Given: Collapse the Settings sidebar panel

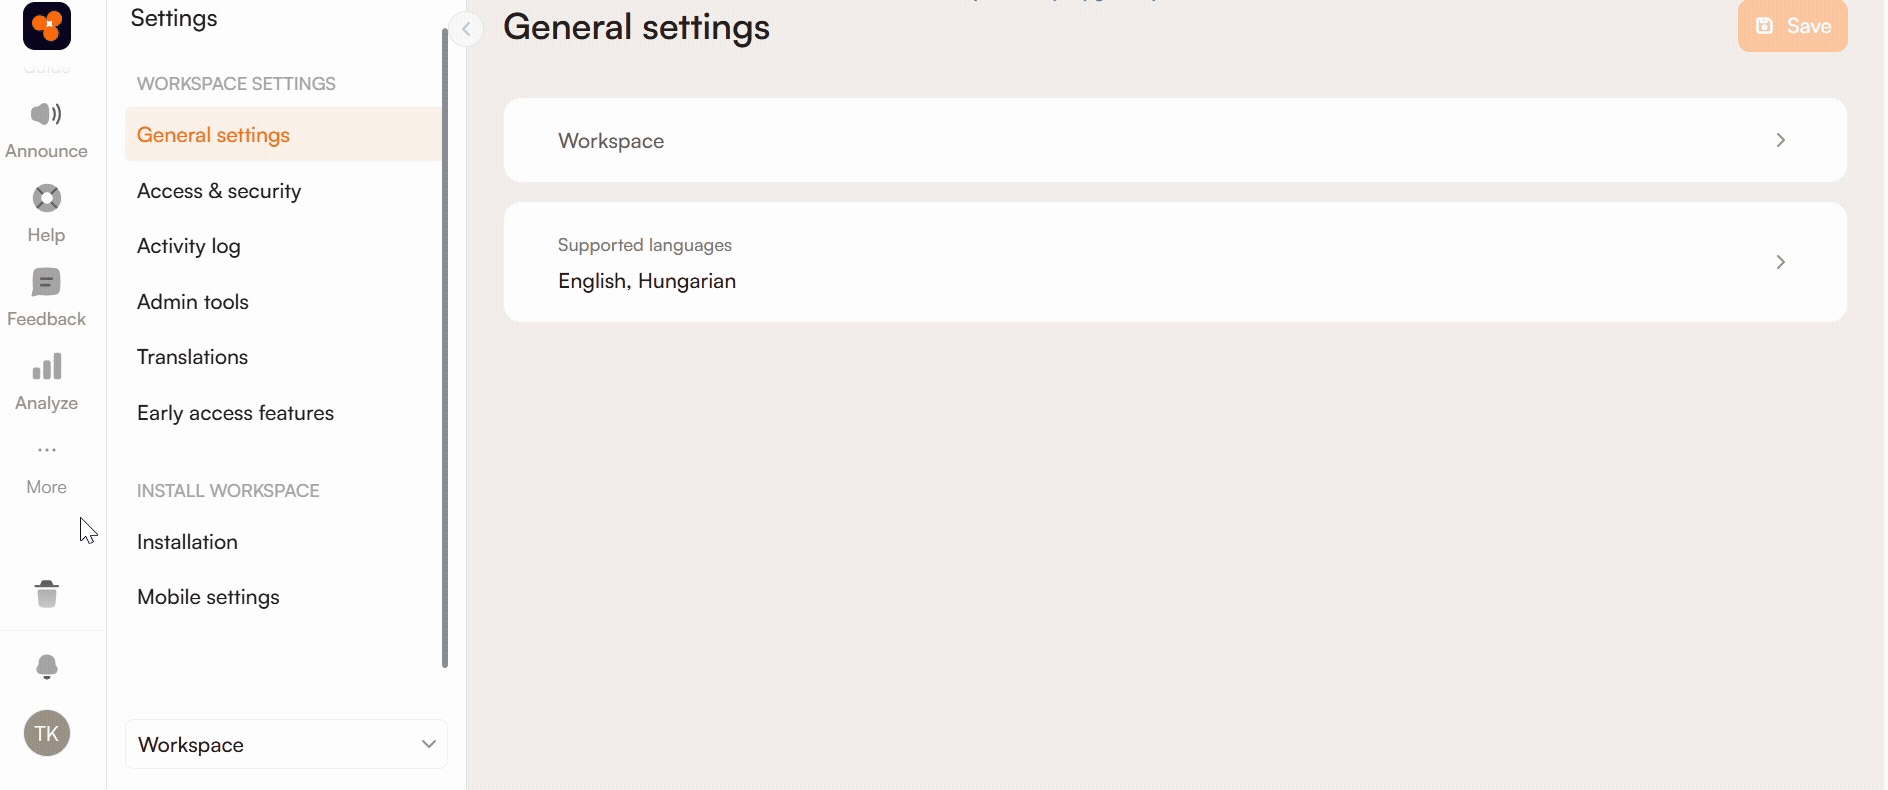Looking at the screenshot, I should (466, 29).
